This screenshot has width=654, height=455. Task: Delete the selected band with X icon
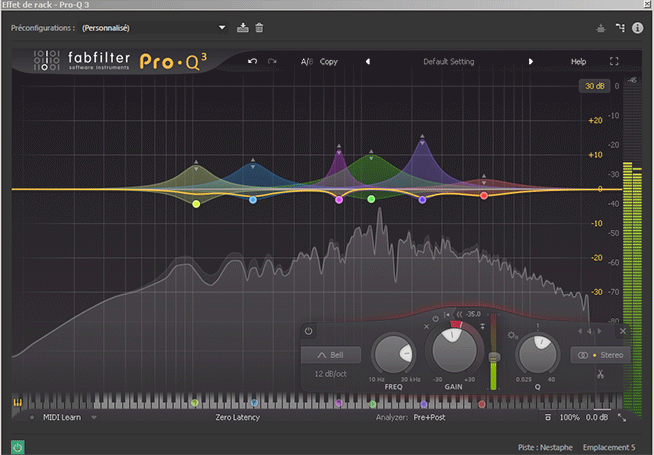point(426,327)
